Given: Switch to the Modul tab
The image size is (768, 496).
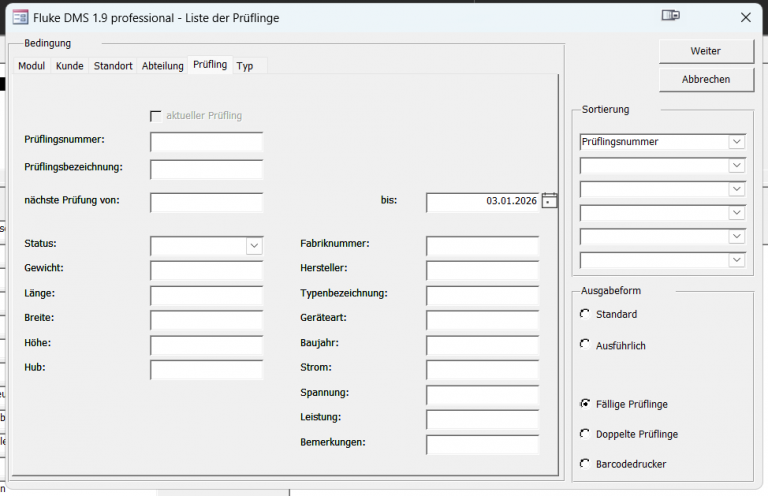Looking at the screenshot, I should (31, 66).
